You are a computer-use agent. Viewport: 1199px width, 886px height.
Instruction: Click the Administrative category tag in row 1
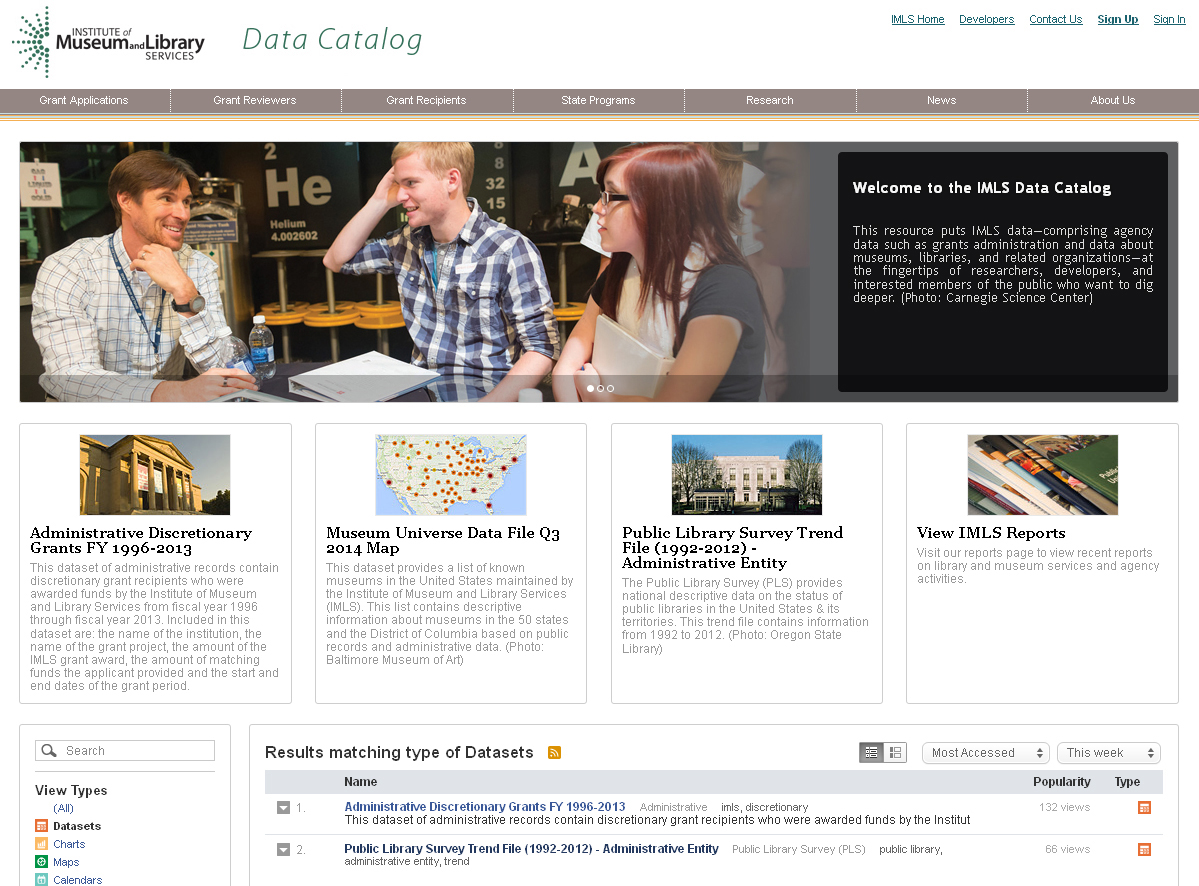pyautogui.click(x=673, y=807)
